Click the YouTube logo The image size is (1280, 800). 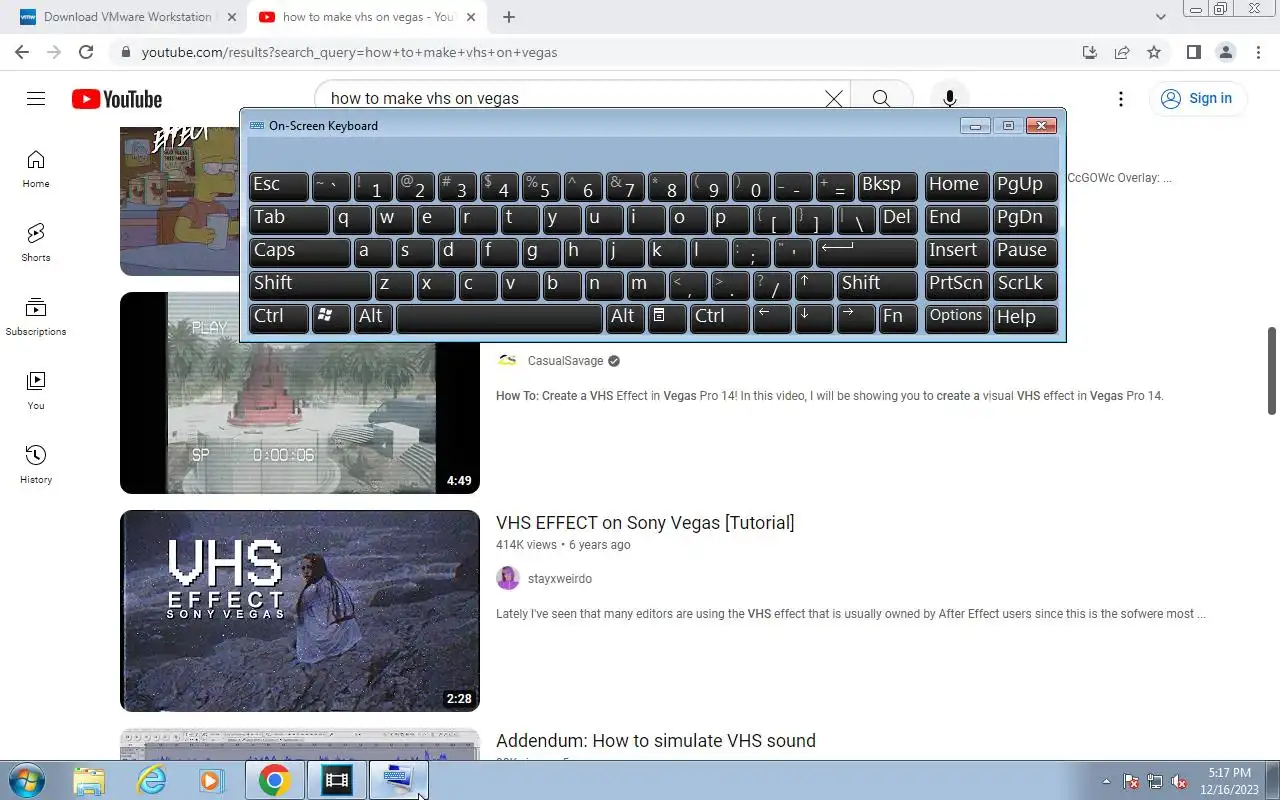click(117, 99)
